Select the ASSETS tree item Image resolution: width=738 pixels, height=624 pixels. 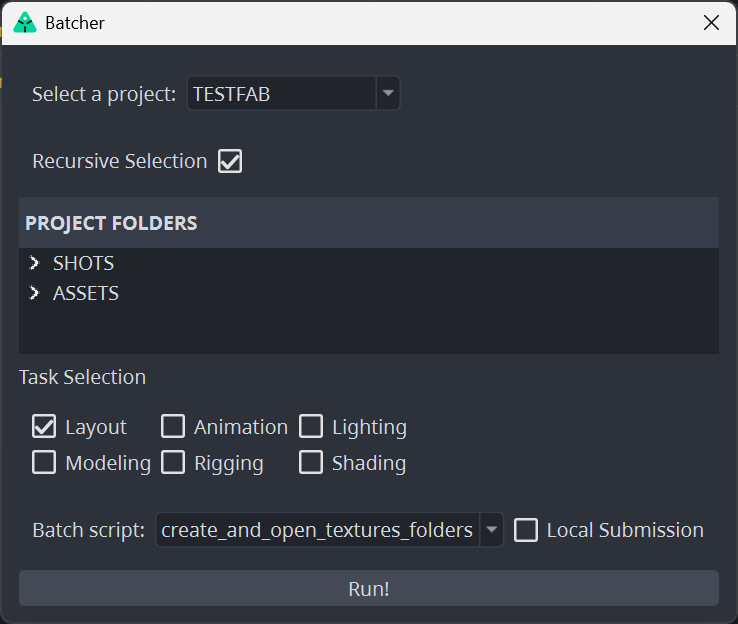tap(86, 293)
